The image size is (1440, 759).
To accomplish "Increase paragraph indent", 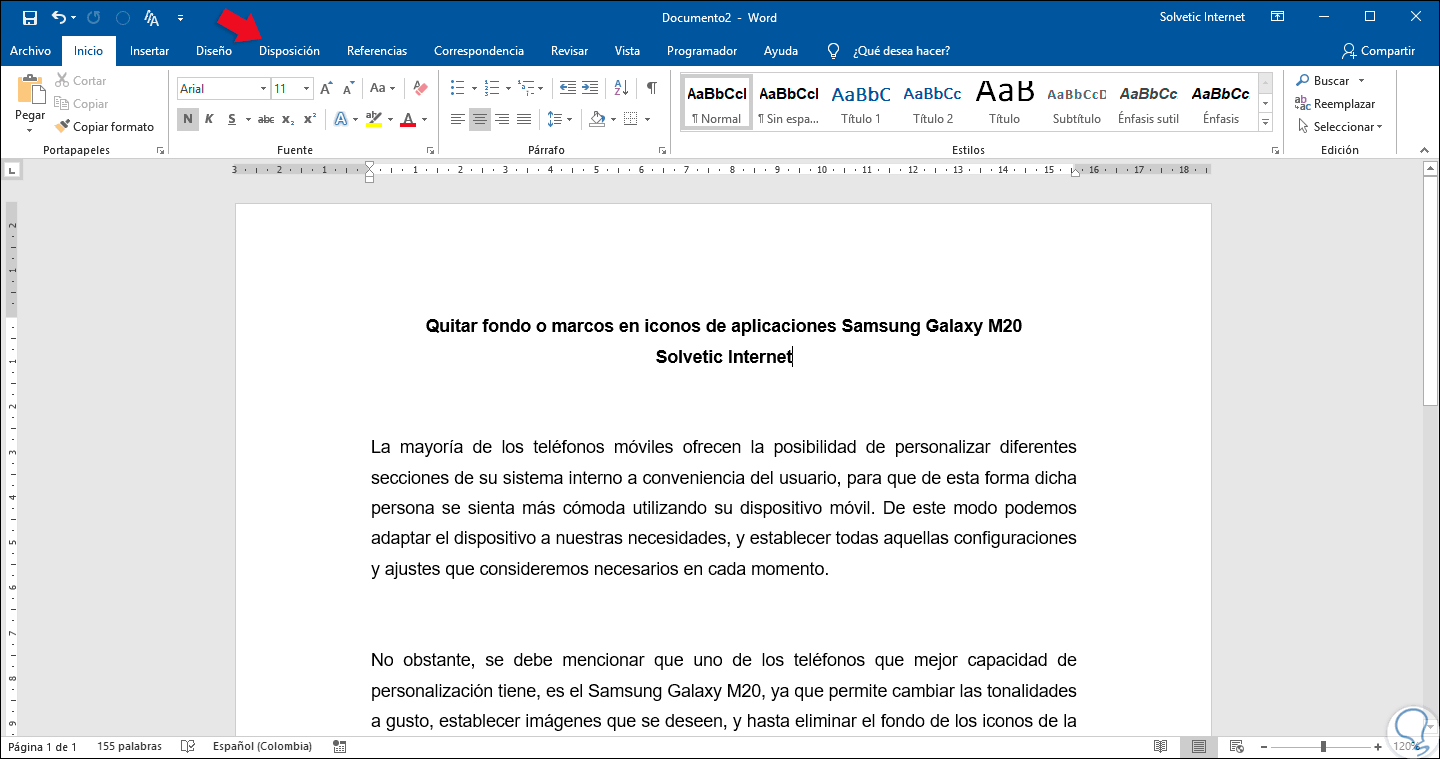I will pyautogui.click(x=590, y=88).
